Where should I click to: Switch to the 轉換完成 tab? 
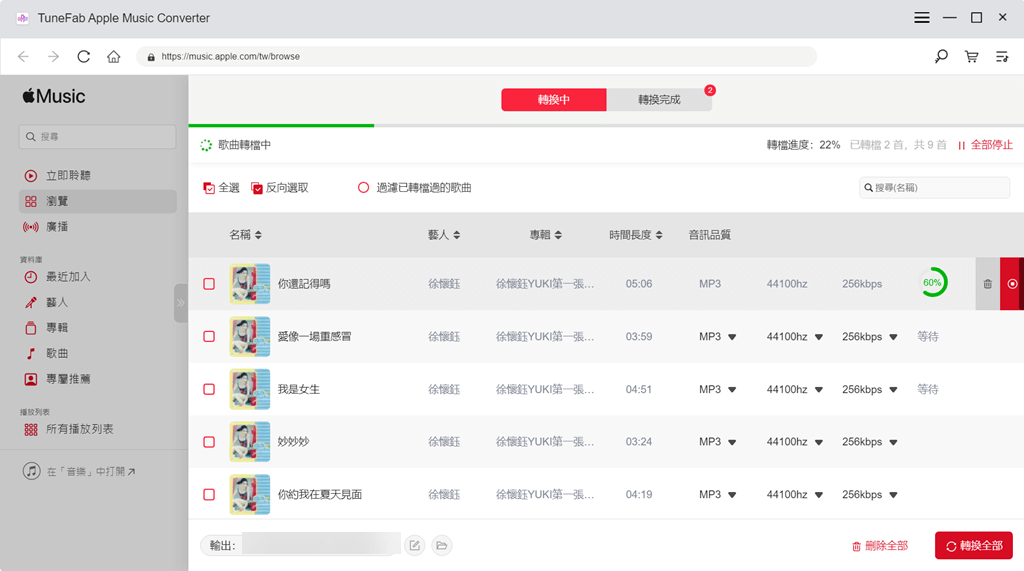pos(659,100)
